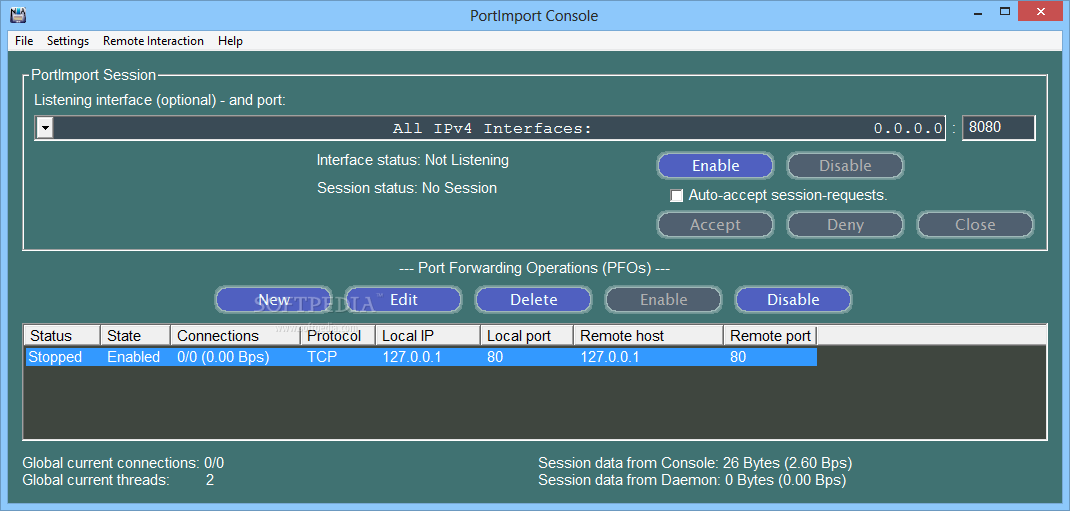This screenshot has width=1070, height=511.
Task: Maximize the PortImport Console window
Action: coord(1004,11)
